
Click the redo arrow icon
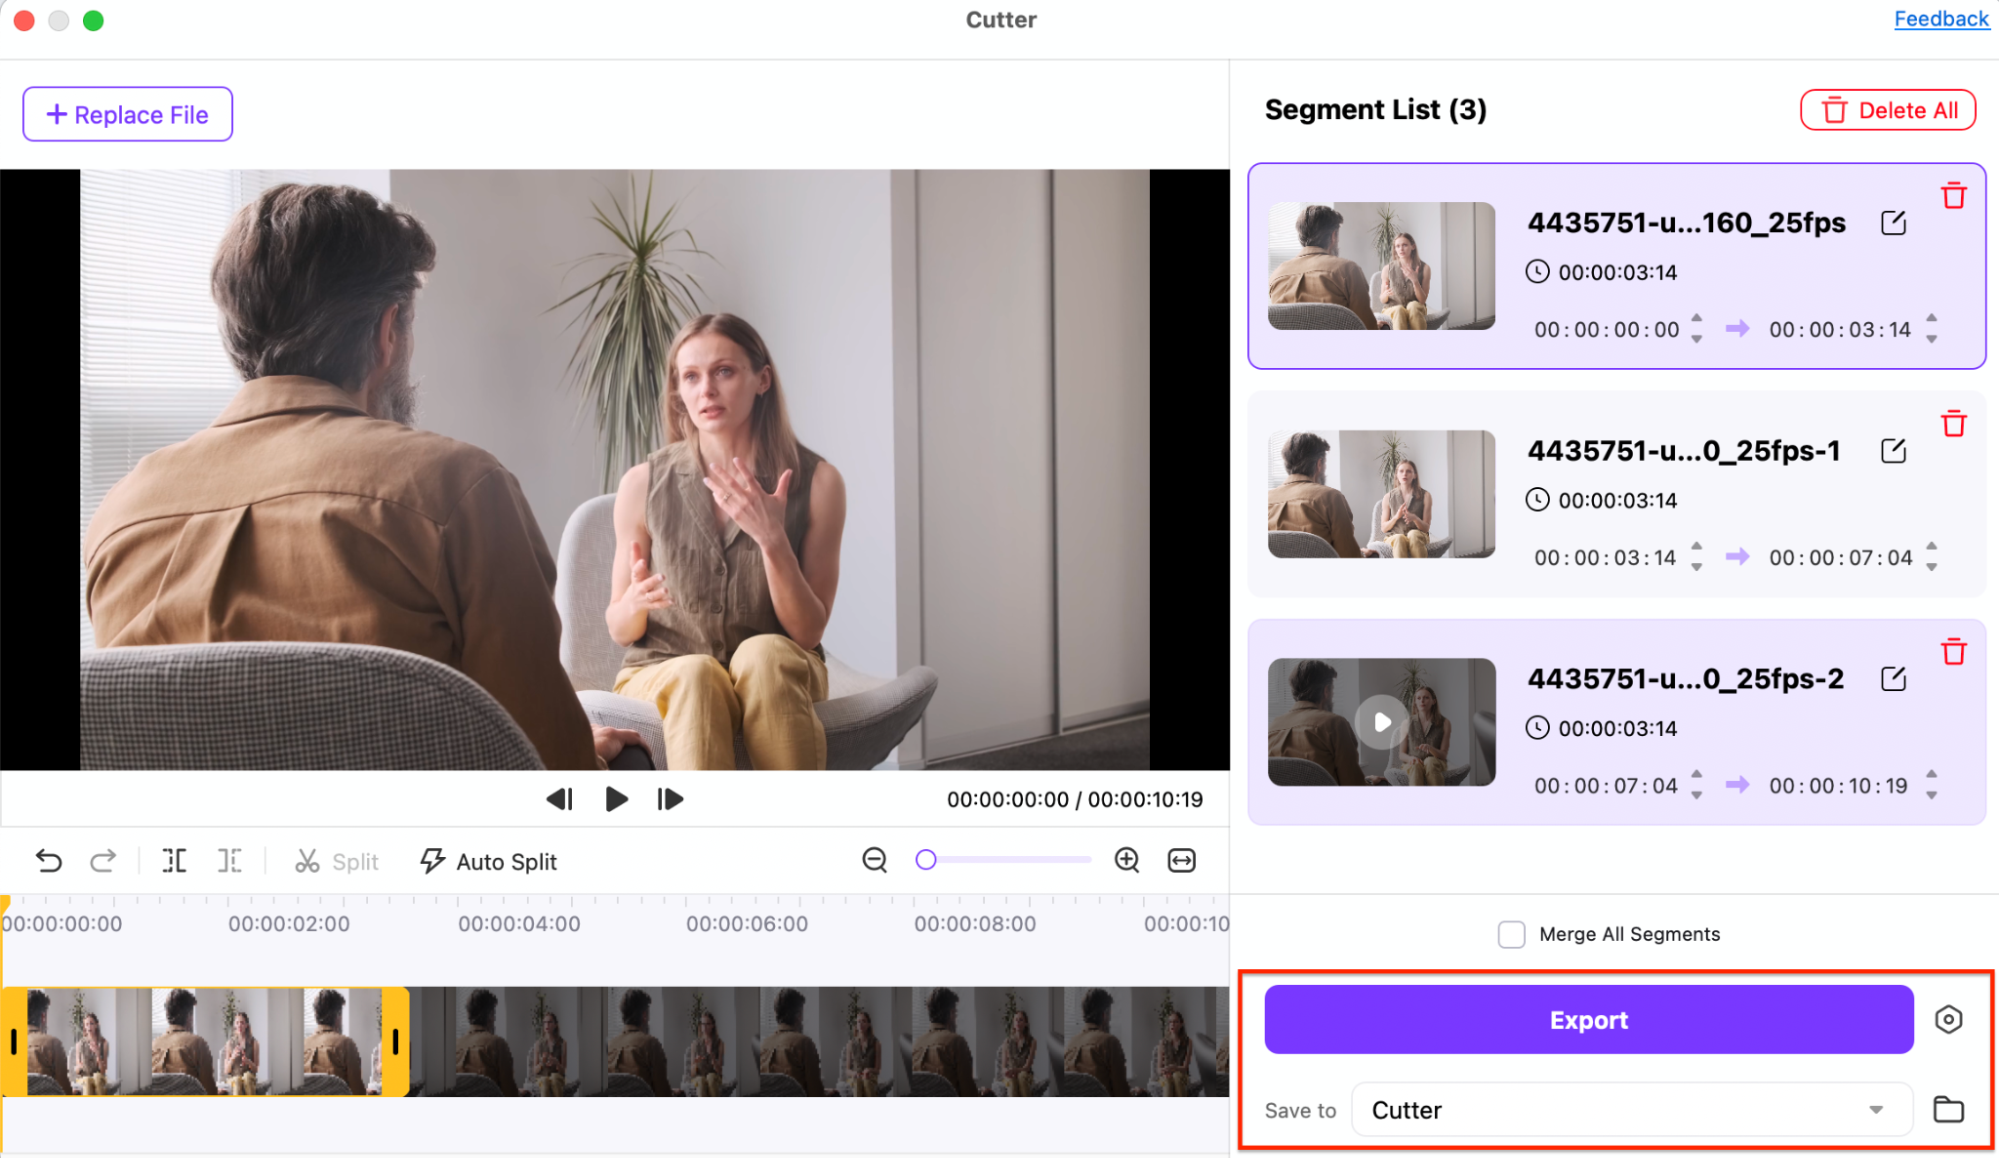[x=103, y=860]
